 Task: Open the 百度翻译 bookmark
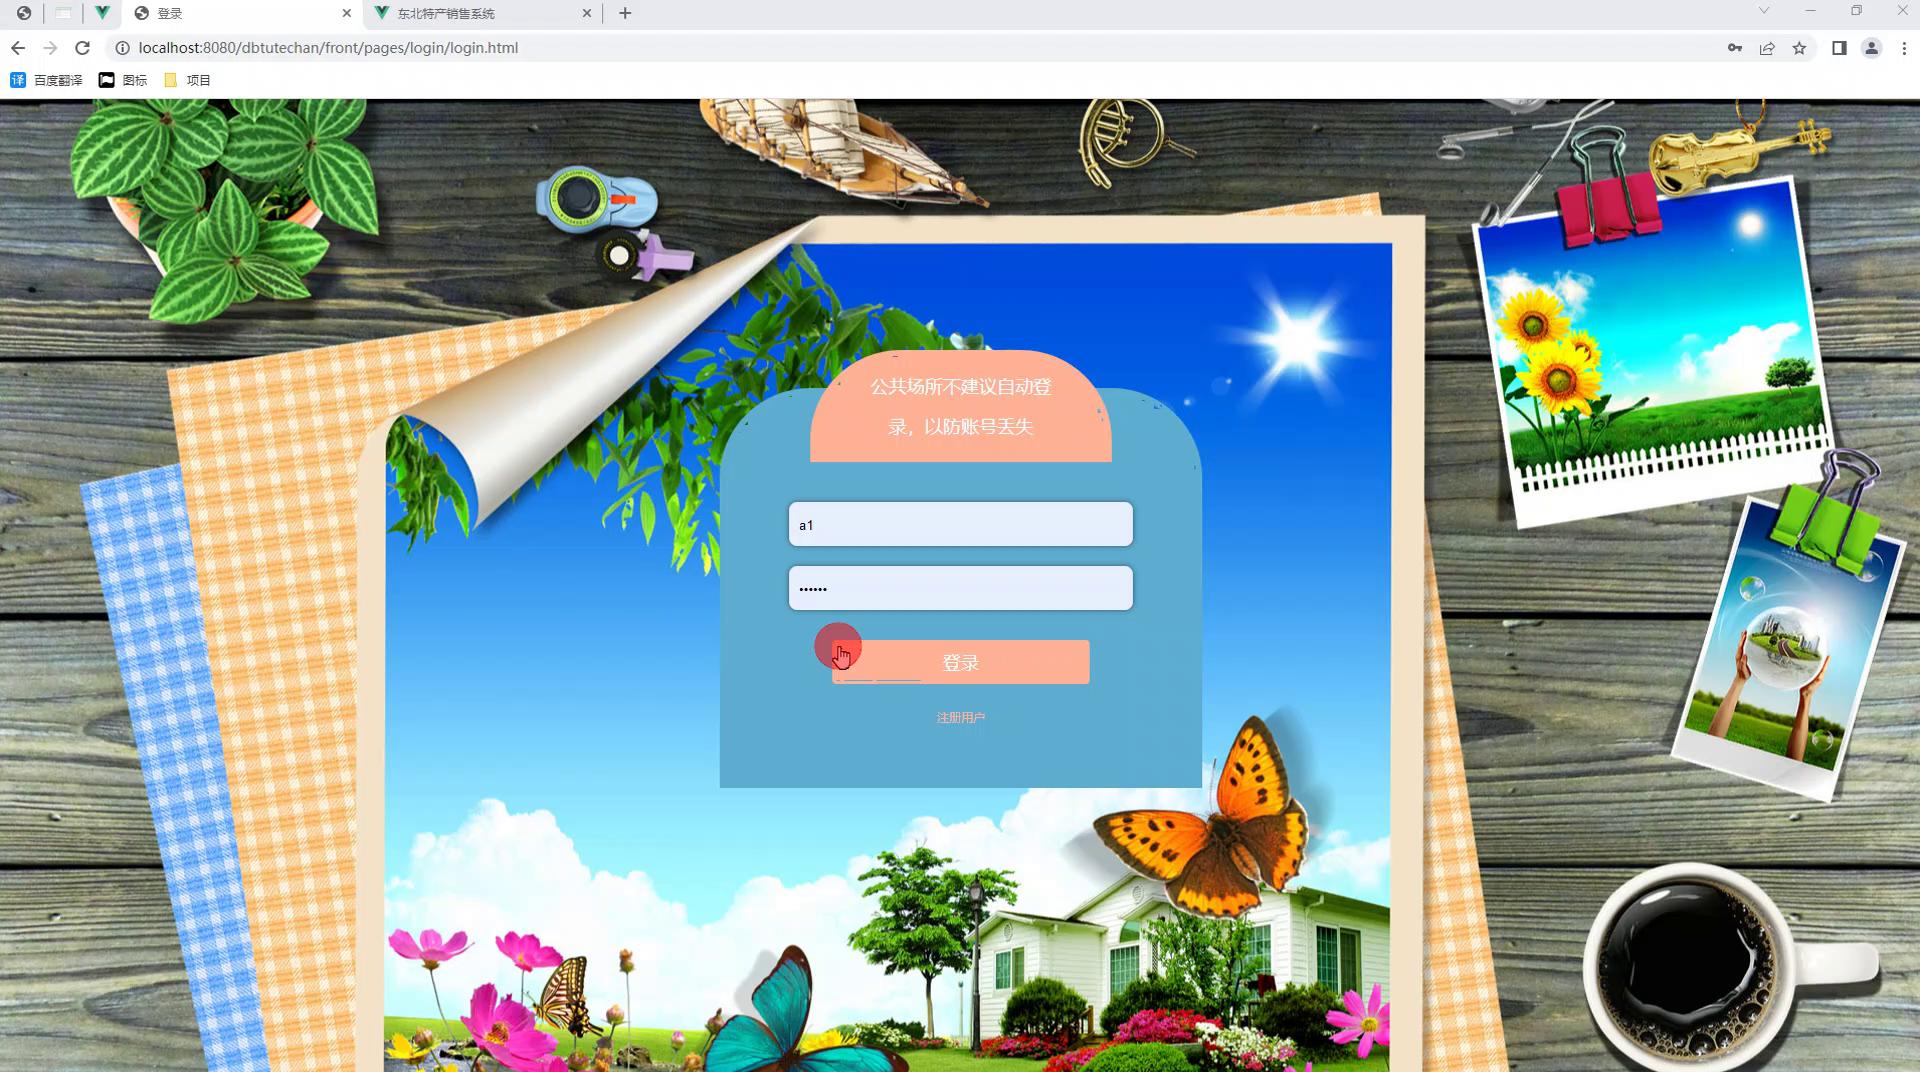click(46, 80)
